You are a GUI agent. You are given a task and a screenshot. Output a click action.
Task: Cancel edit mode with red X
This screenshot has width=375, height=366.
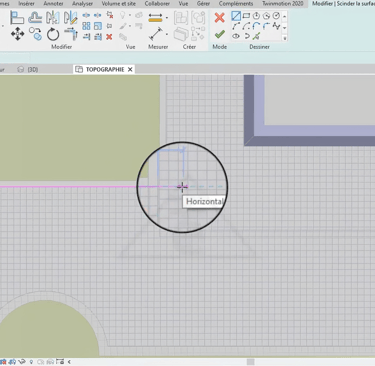click(x=219, y=18)
